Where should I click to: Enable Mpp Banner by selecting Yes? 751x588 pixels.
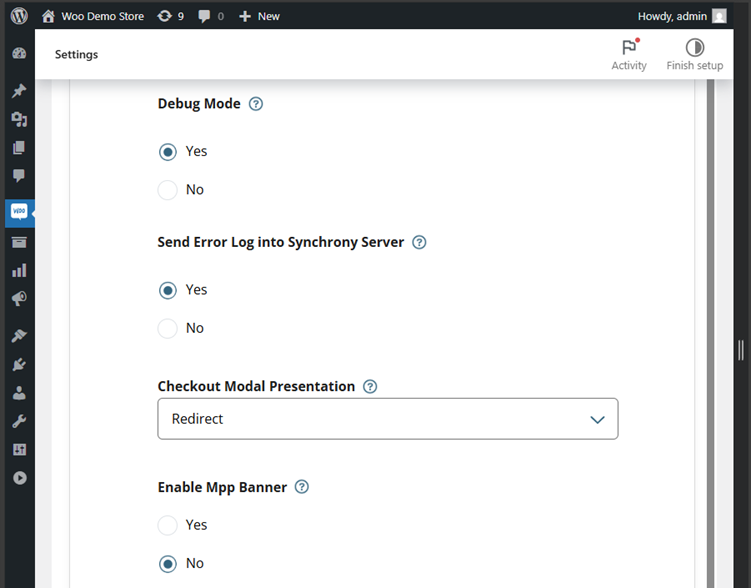coord(168,525)
